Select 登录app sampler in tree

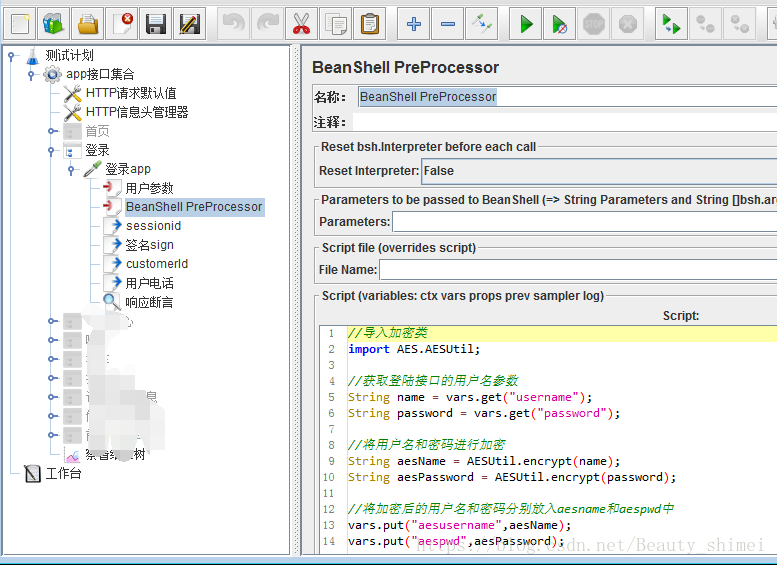coord(128,169)
